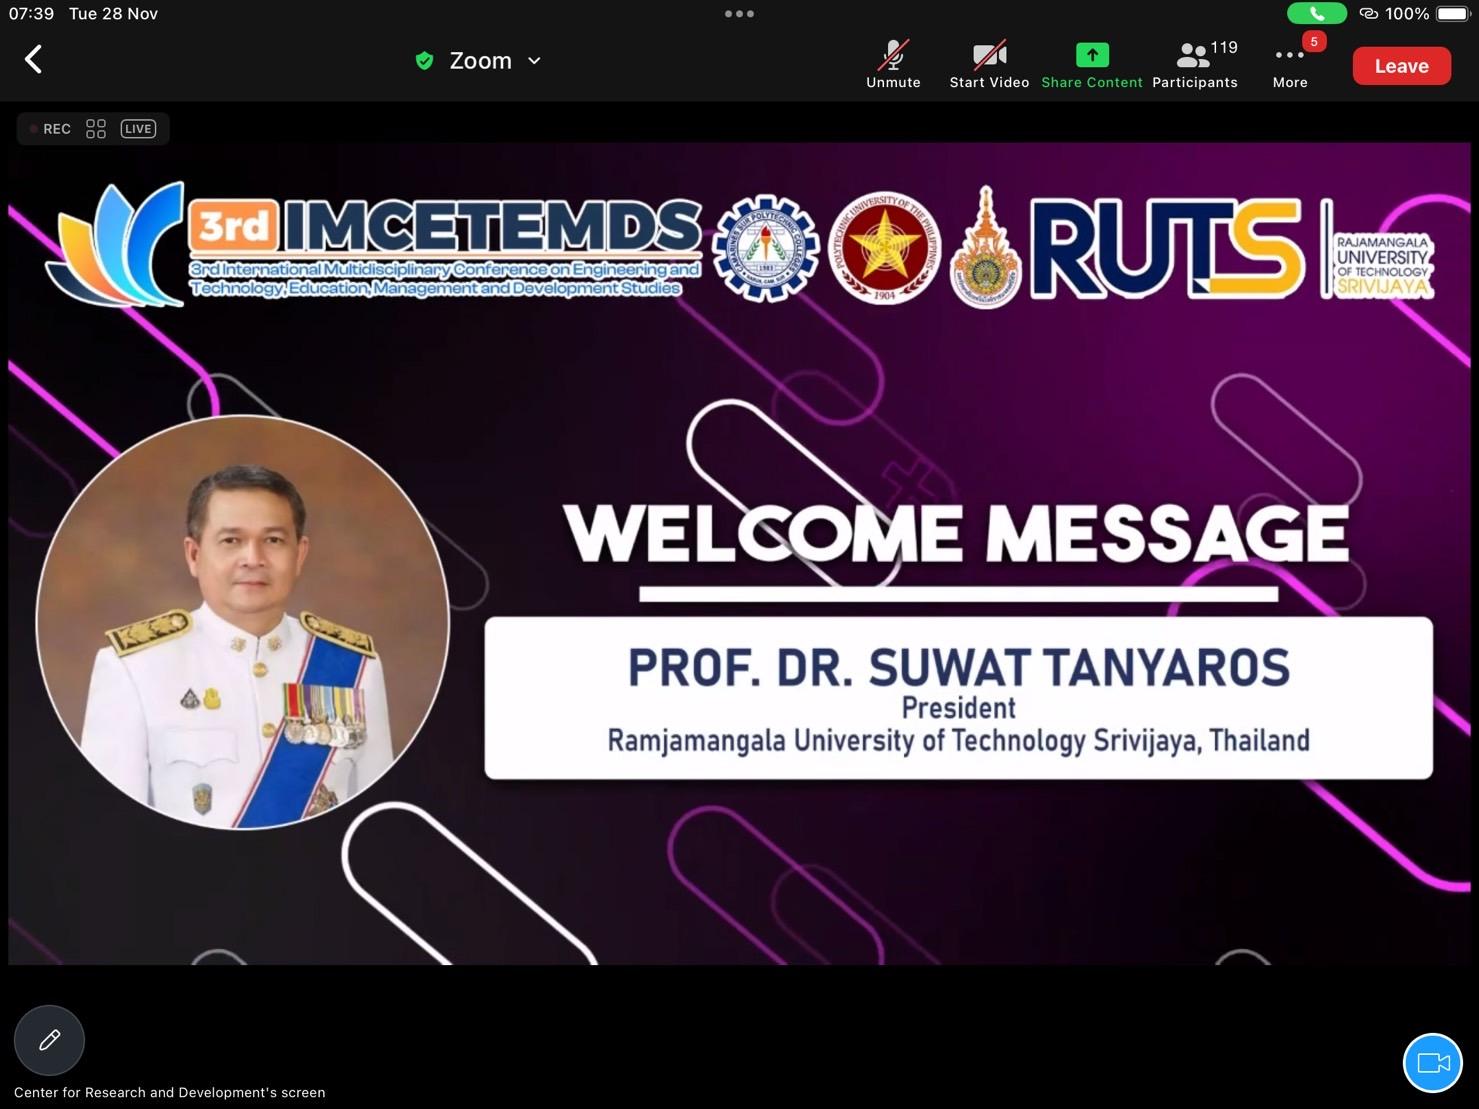Tap the blue camera button at bottom right
The width and height of the screenshot is (1479, 1109).
point(1433,1062)
